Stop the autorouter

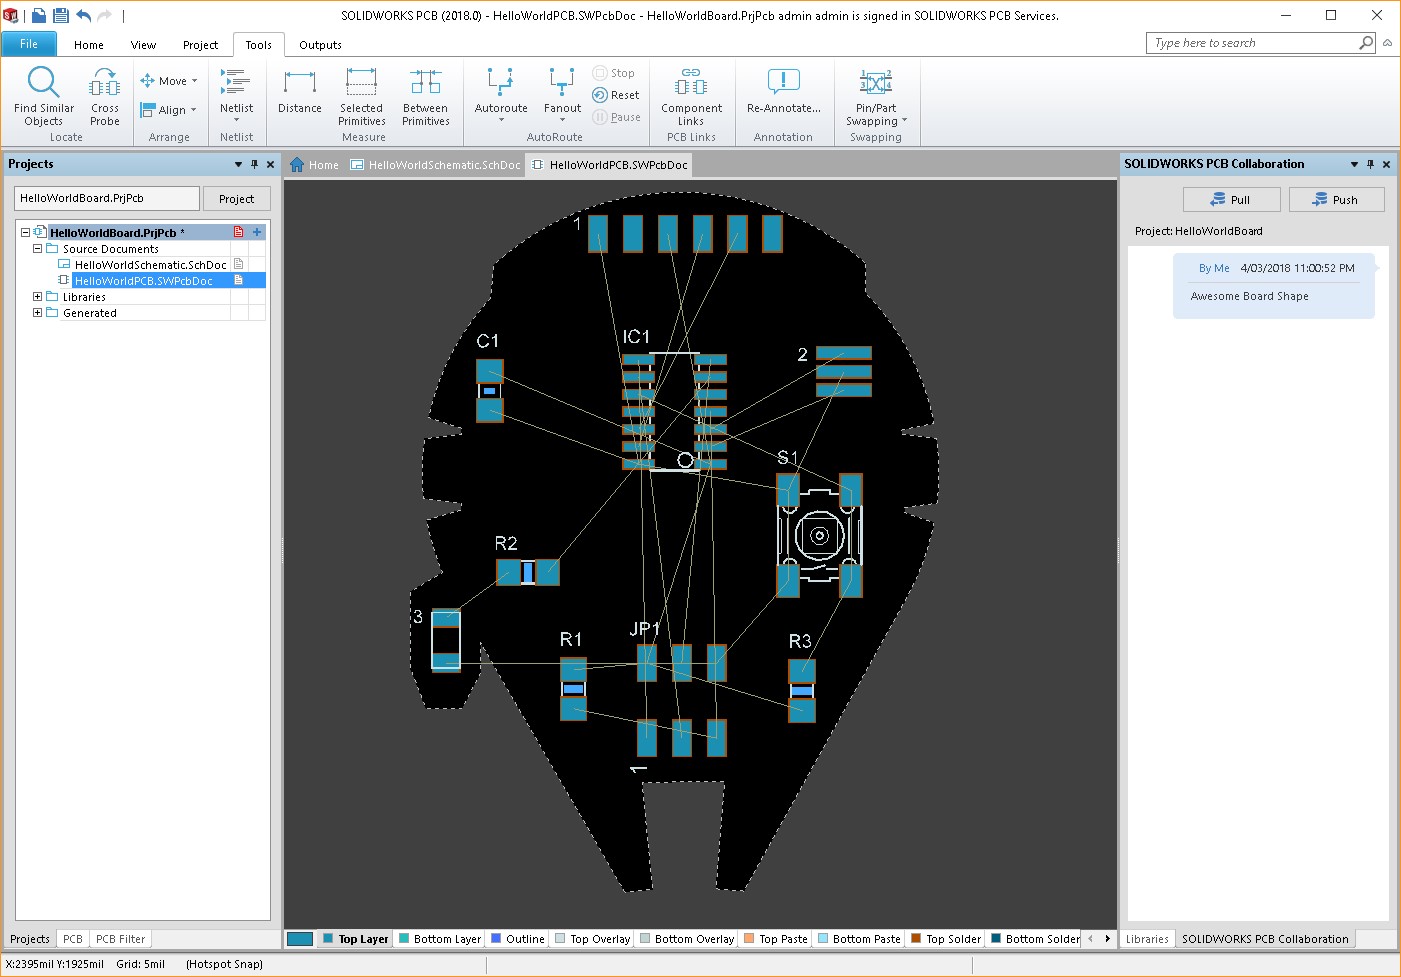point(614,73)
